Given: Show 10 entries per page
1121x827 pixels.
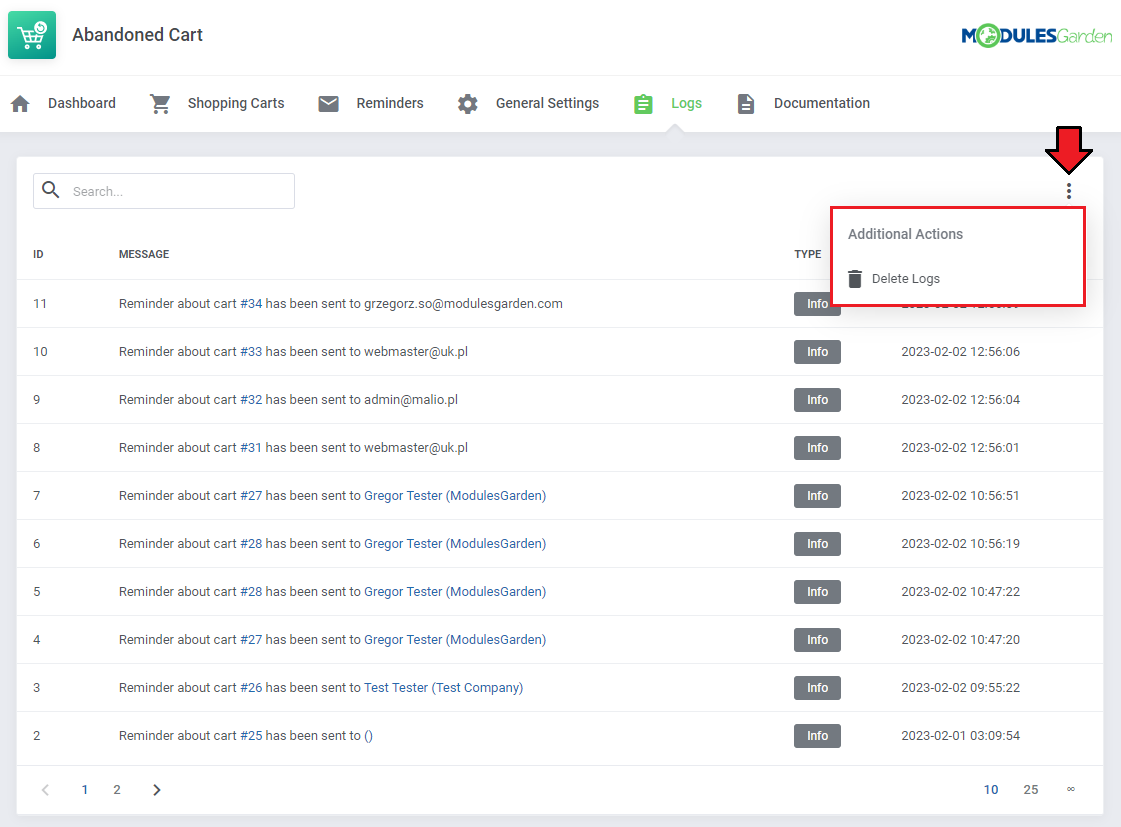Looking at the screenshot, I should click(x=991, y=790).
